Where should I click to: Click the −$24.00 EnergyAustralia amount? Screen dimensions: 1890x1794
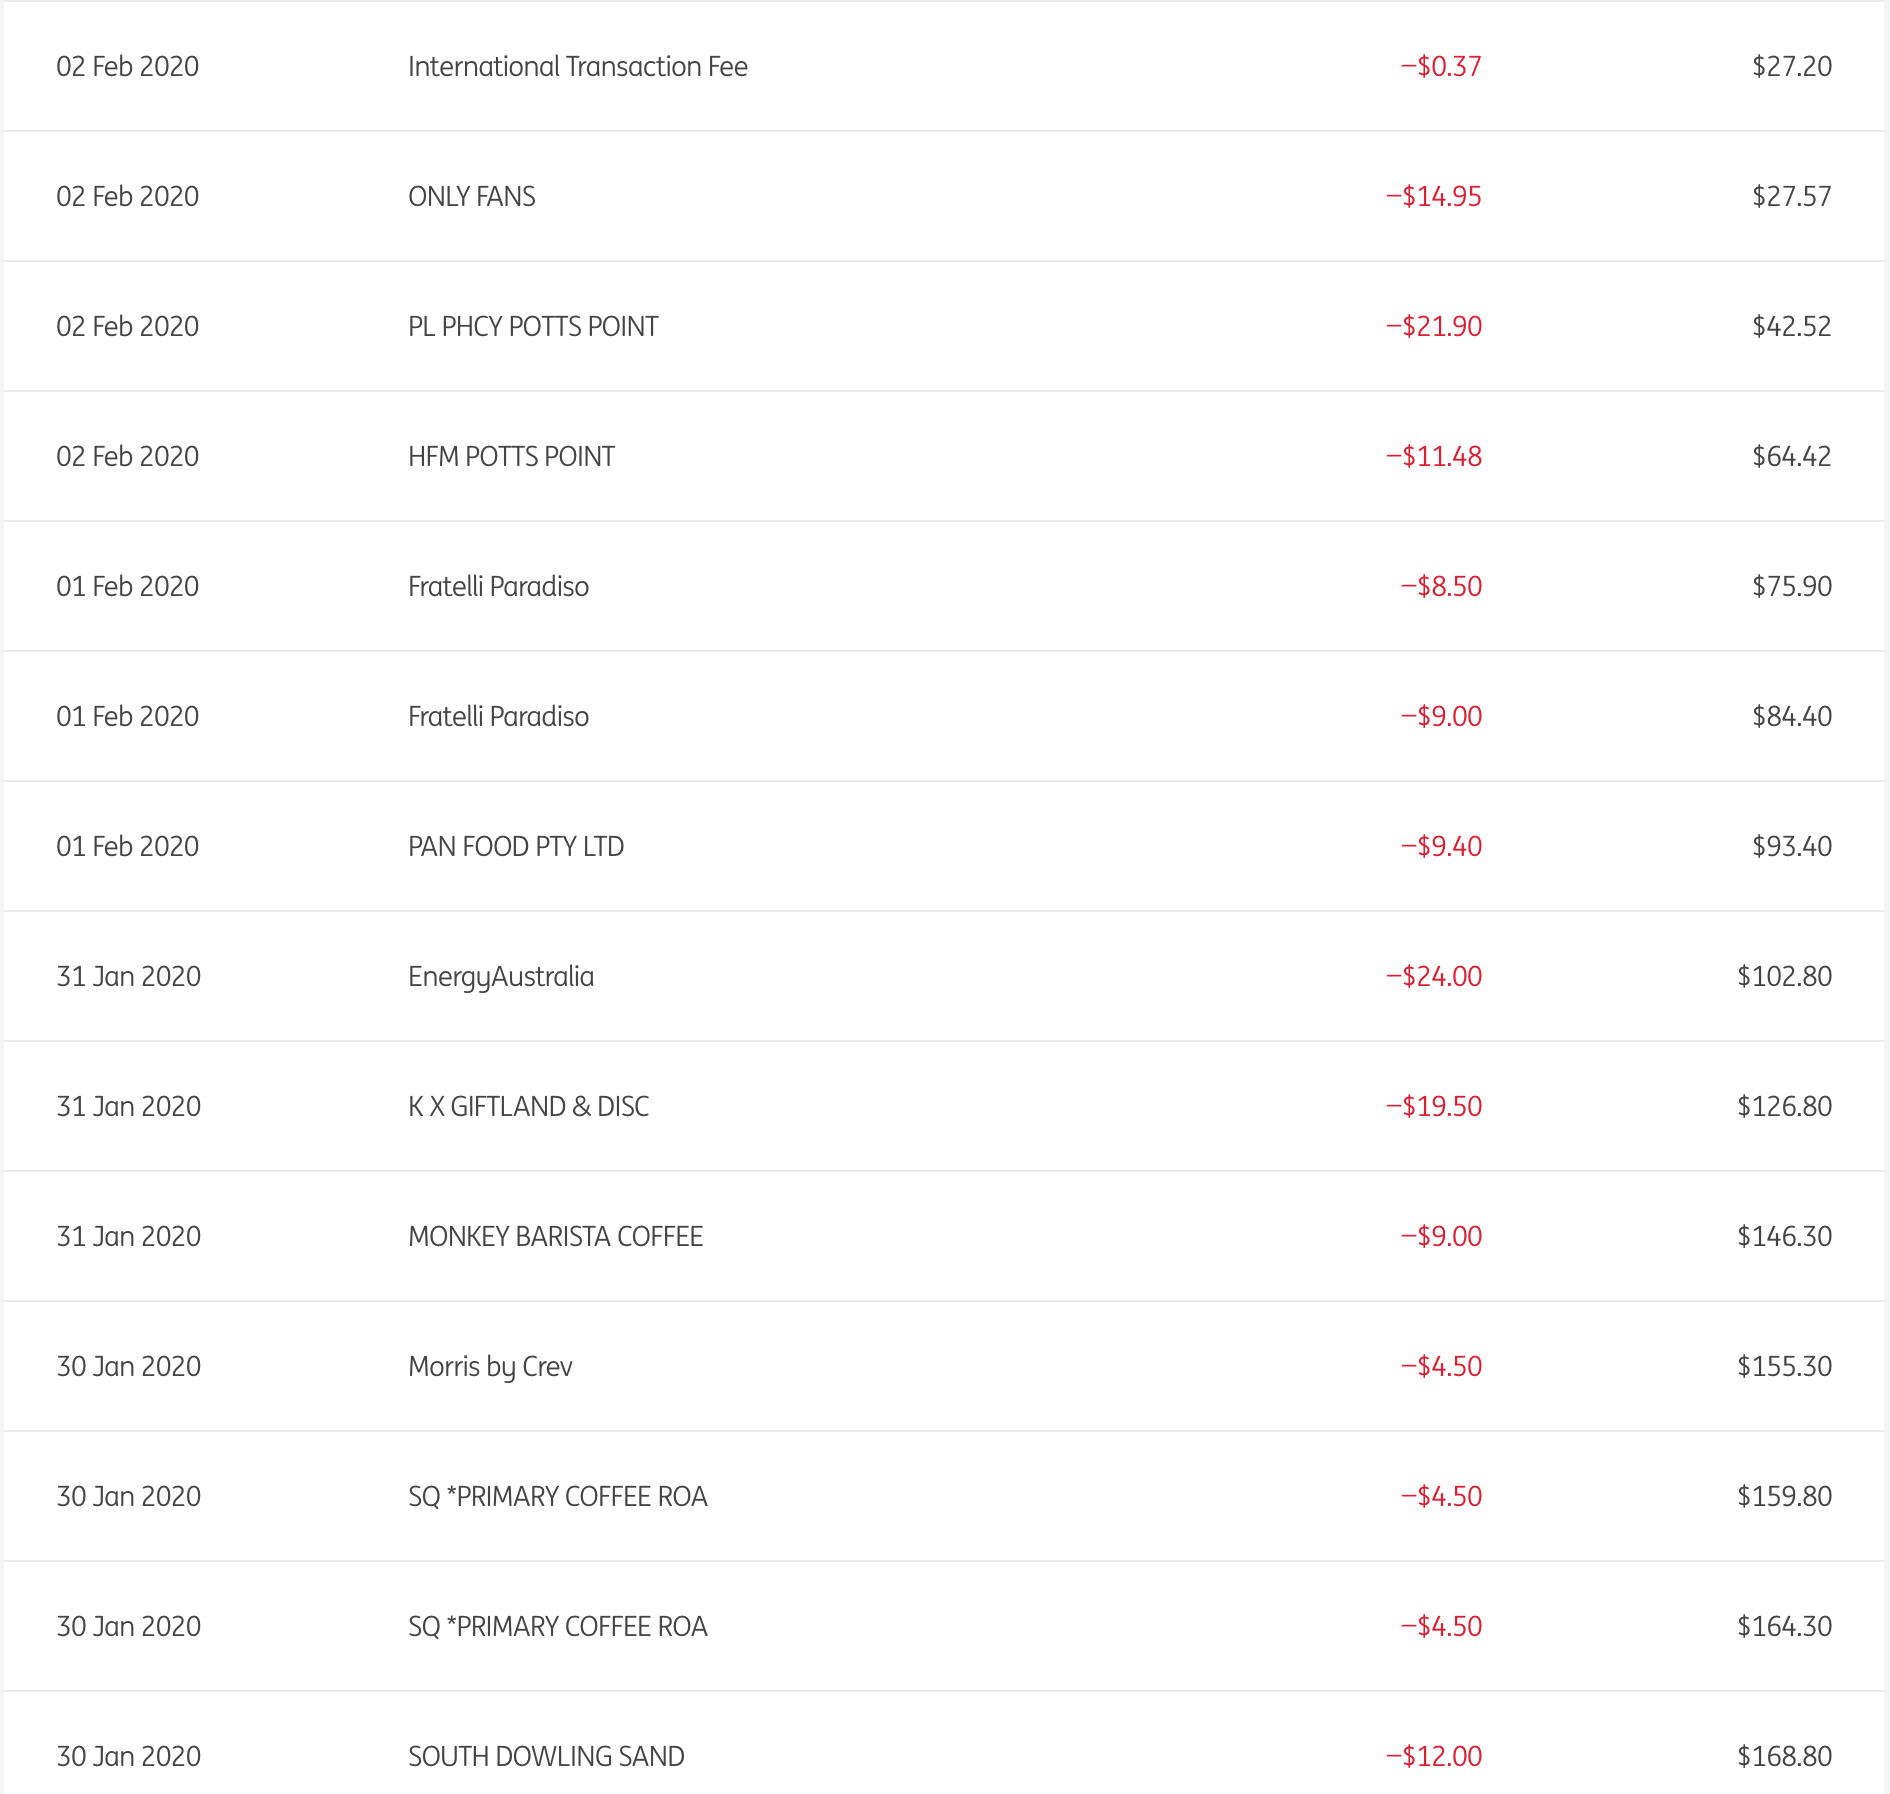[1433, 977]
